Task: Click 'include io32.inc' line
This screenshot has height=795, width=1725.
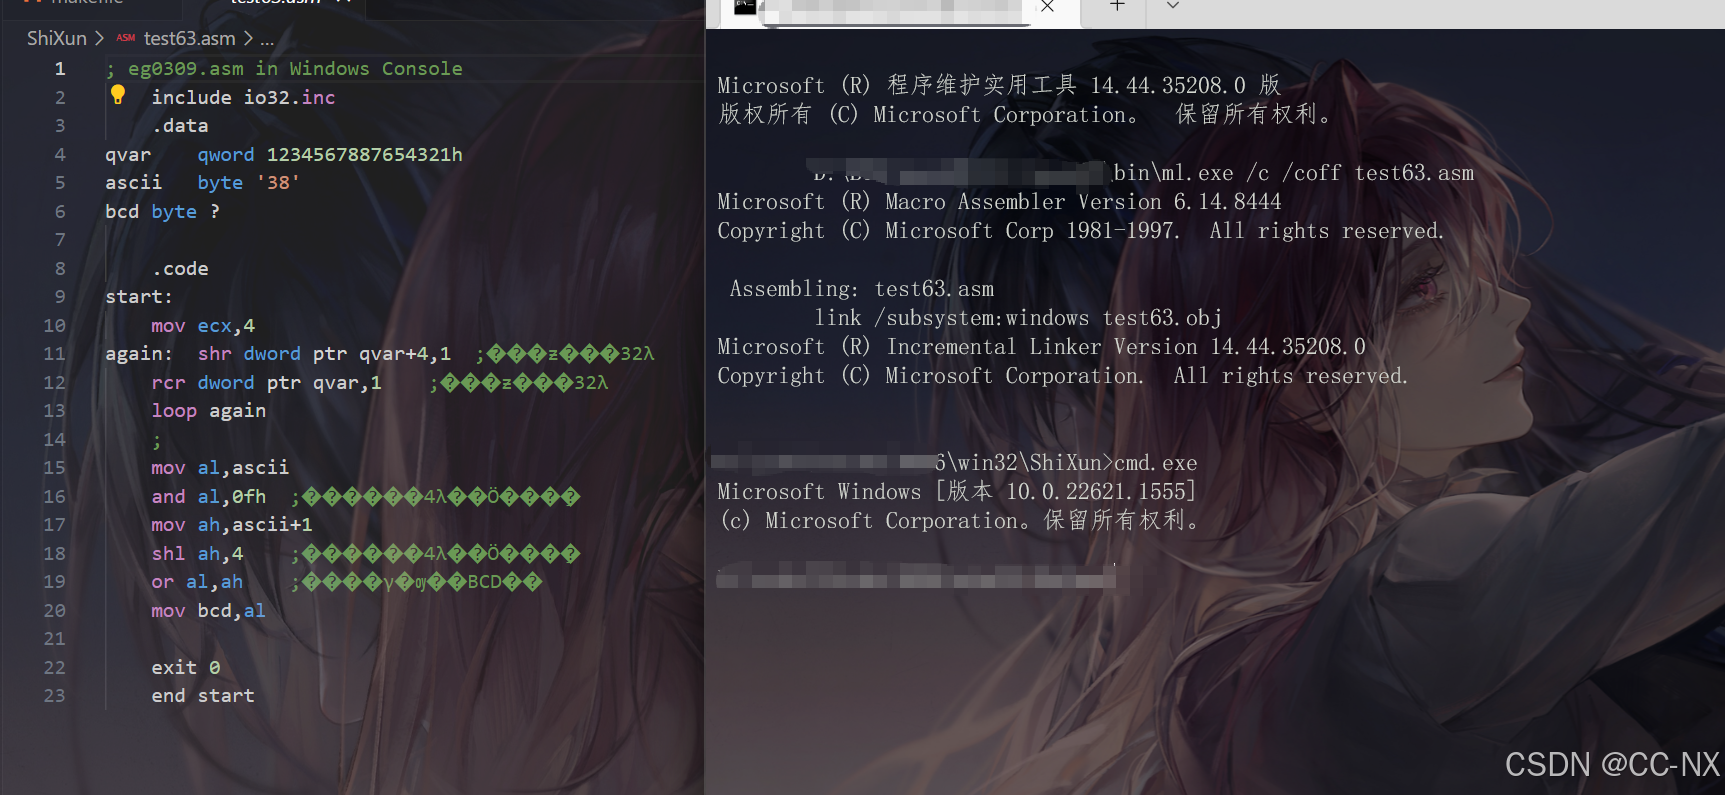Action: [x=243, y=97]
